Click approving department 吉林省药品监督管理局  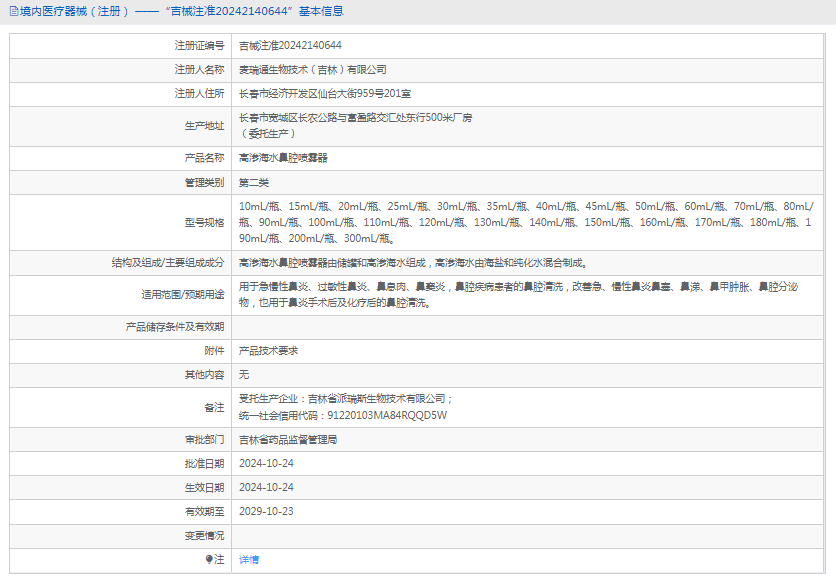pyautogui.click(x=288, y=440)
